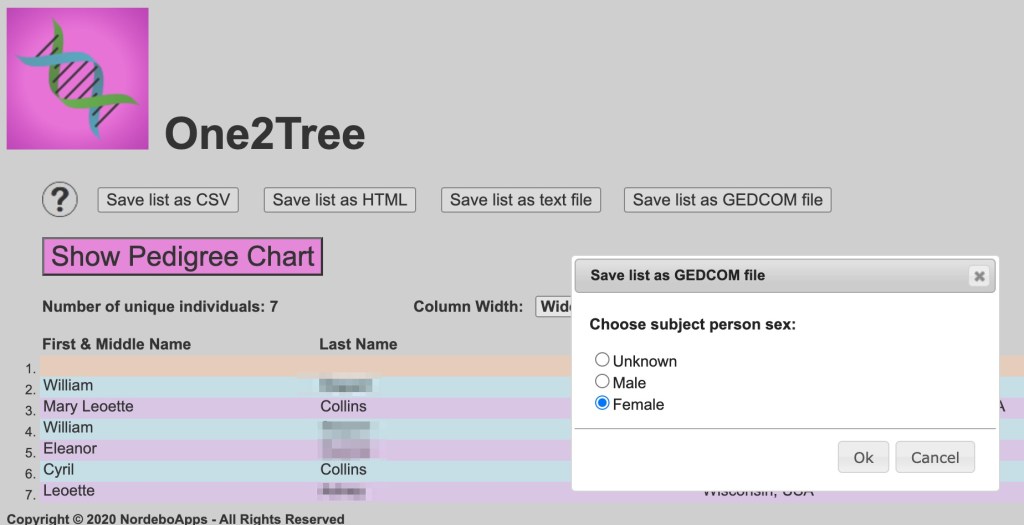Show the Pedigree Chart
The width and height of the screenshot is (1024, 525).
pyautogui.click(x=183, y=257)
